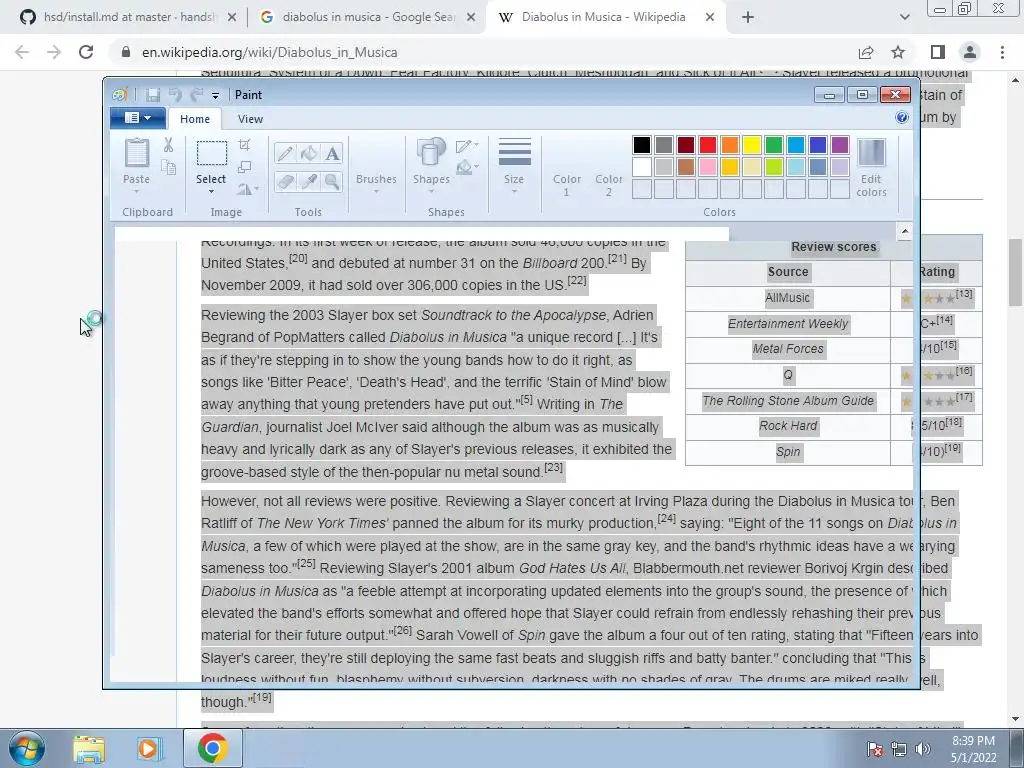Open the Select dropdown arrow
The width and height of the screenshot is (1024, 768).
211,191
